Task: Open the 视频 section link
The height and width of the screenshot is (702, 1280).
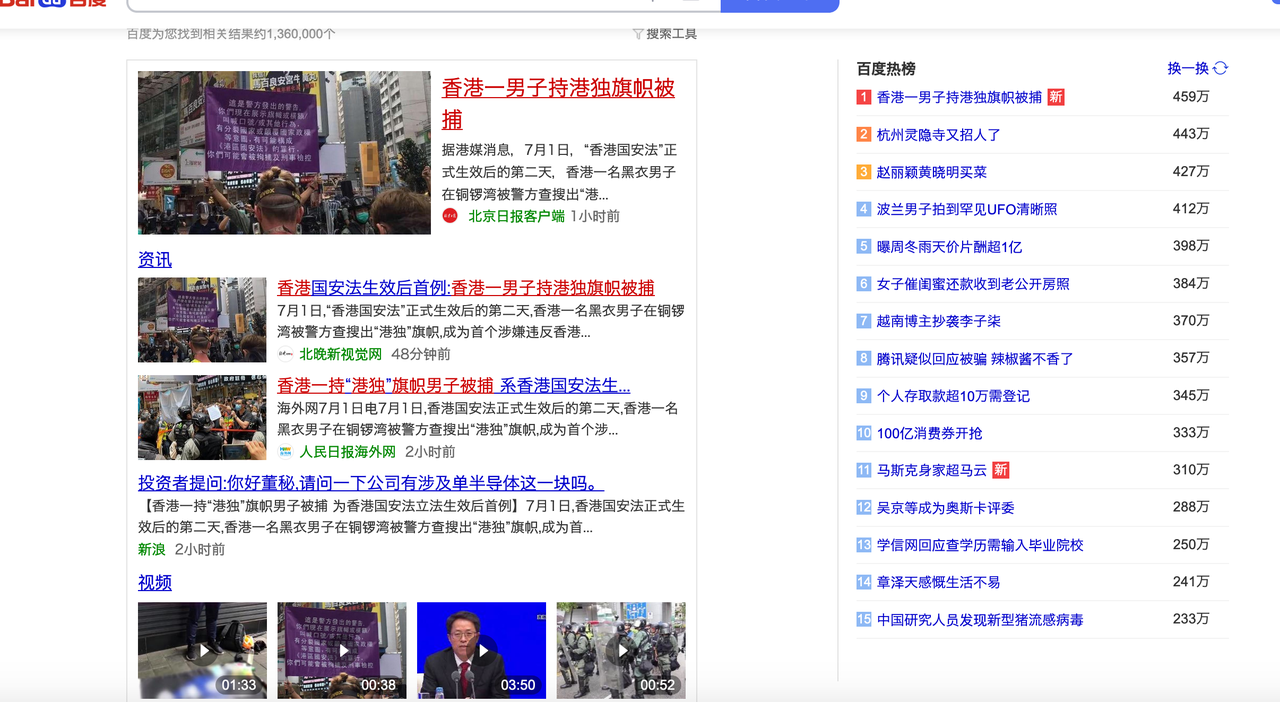Action: click(x=155, y=583)
